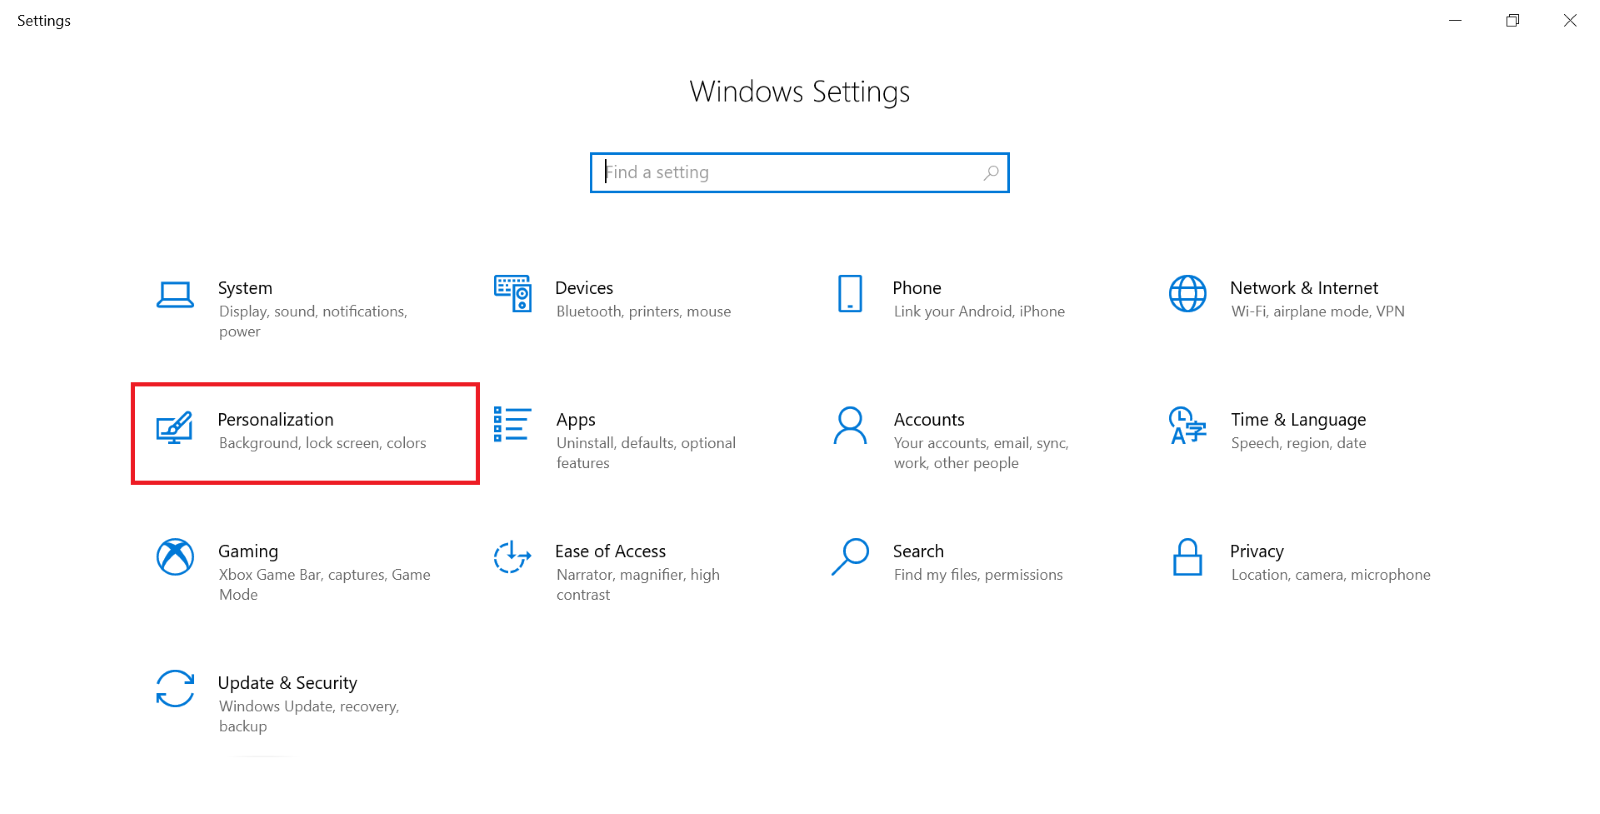The width and height of the screenshot is (1600, 814).
Task: Click 'Narrator, magnifier, high contrast' text
Action: (638, 585)
